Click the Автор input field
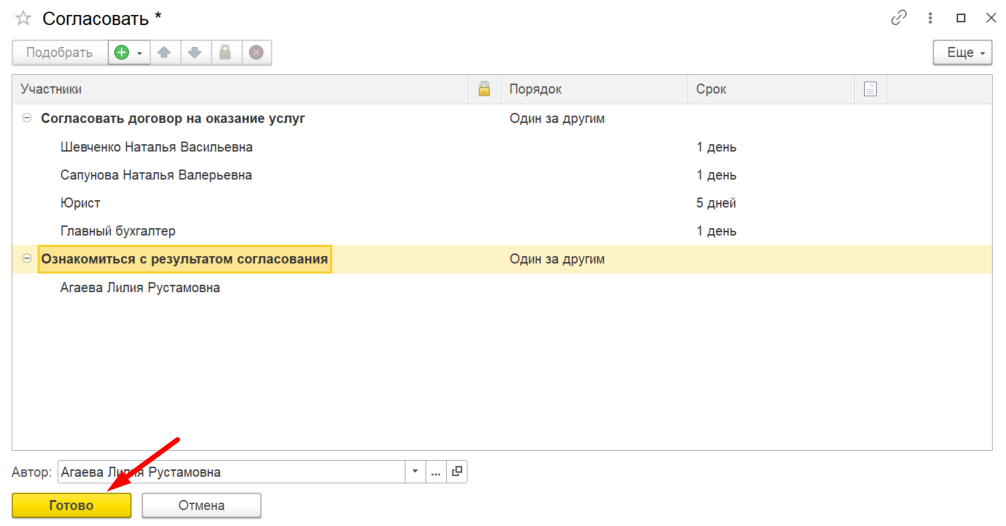The image size is (1006, 526). 232,472
